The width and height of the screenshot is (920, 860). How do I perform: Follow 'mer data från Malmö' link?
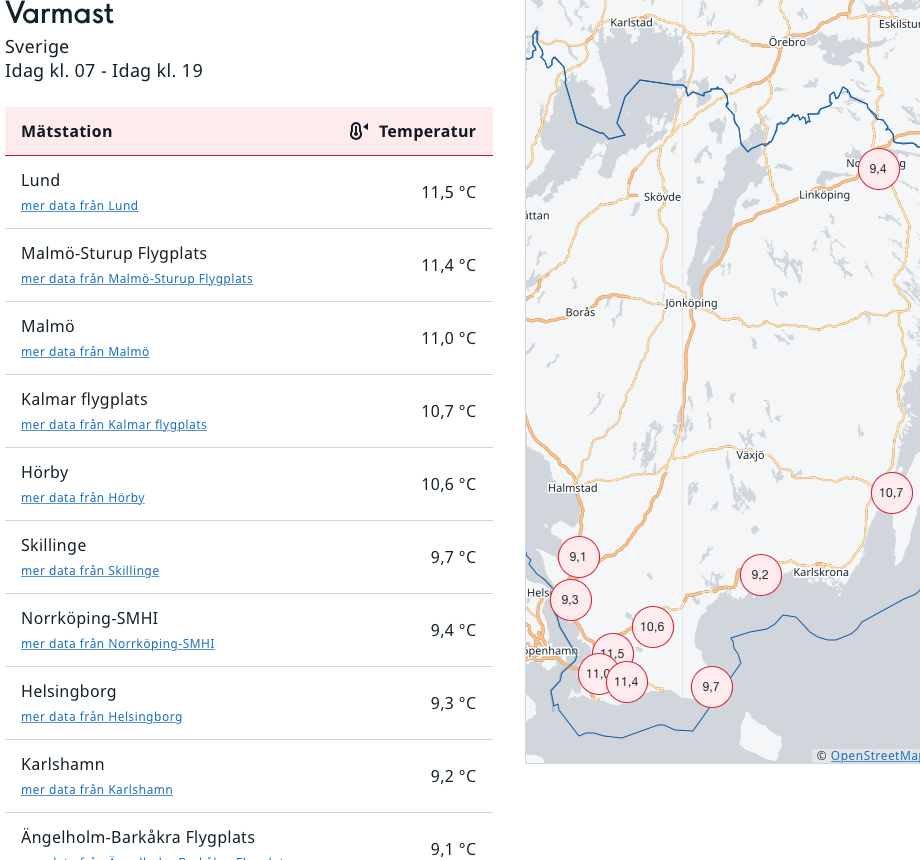coord(85,352)
